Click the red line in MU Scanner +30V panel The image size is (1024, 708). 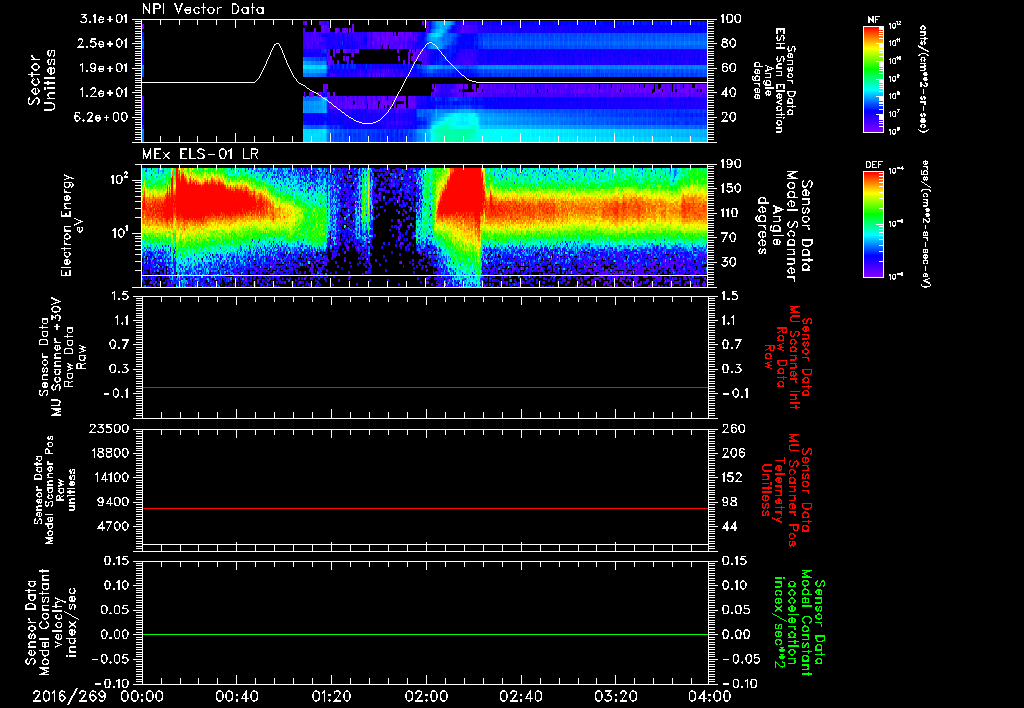pos(425,387)
